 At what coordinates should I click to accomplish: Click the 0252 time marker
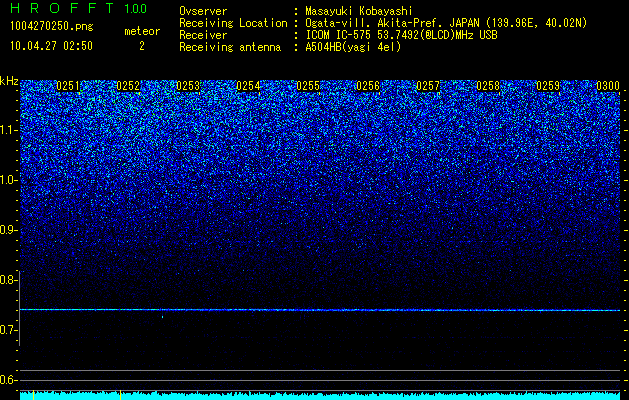[128, 86]
